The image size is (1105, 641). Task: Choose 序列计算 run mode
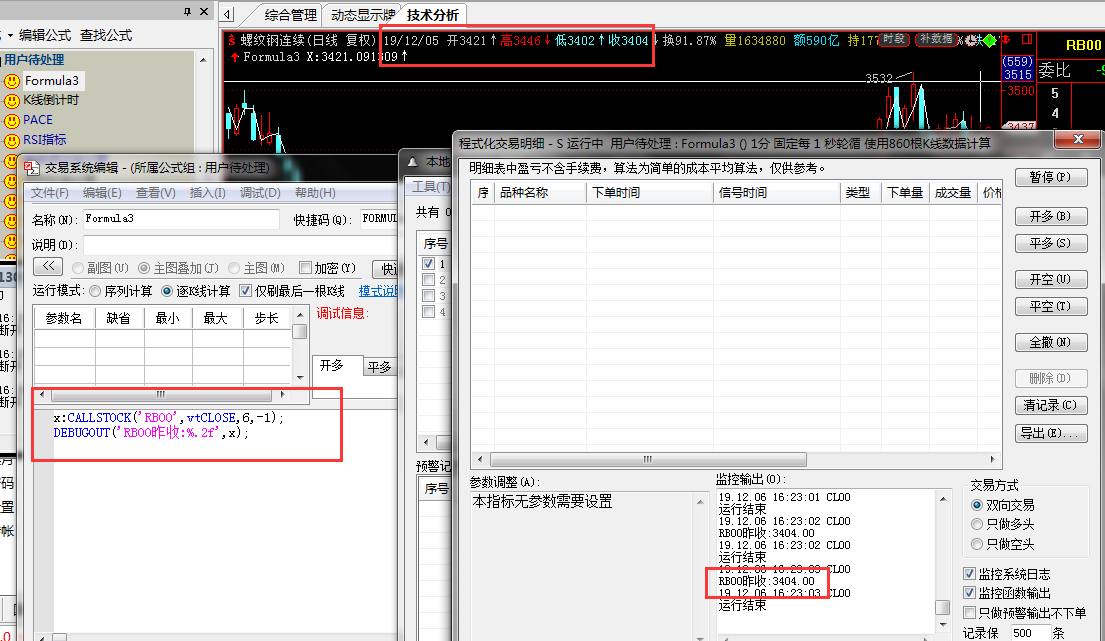coord(95,291)
